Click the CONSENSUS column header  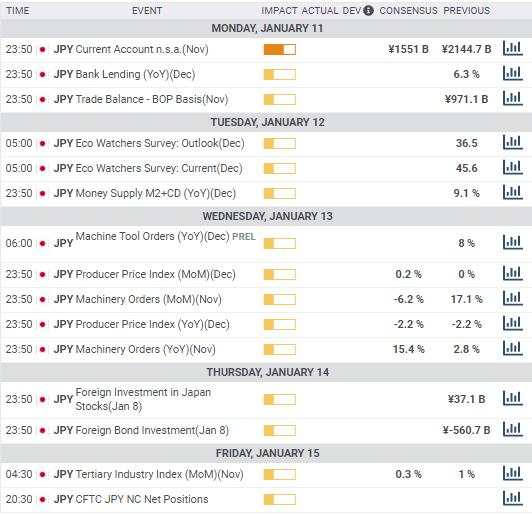click(408, 11)
